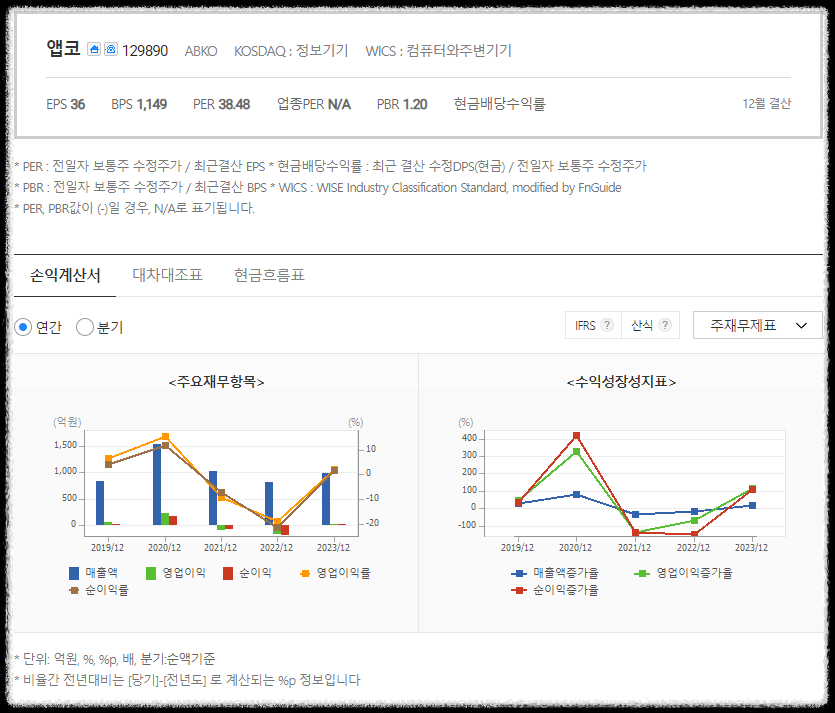Select the 연간 radio button
The image size is (835, 713).
23,327
